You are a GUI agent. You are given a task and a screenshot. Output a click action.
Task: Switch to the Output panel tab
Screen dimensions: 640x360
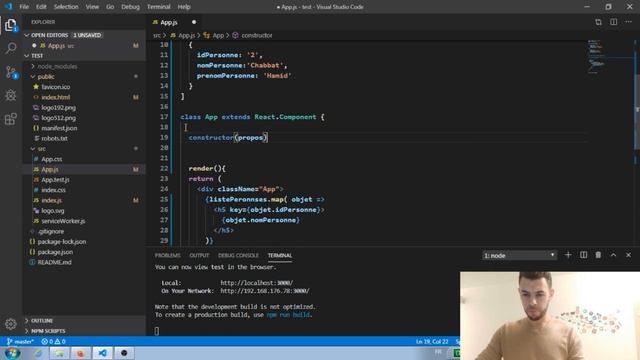199,256
